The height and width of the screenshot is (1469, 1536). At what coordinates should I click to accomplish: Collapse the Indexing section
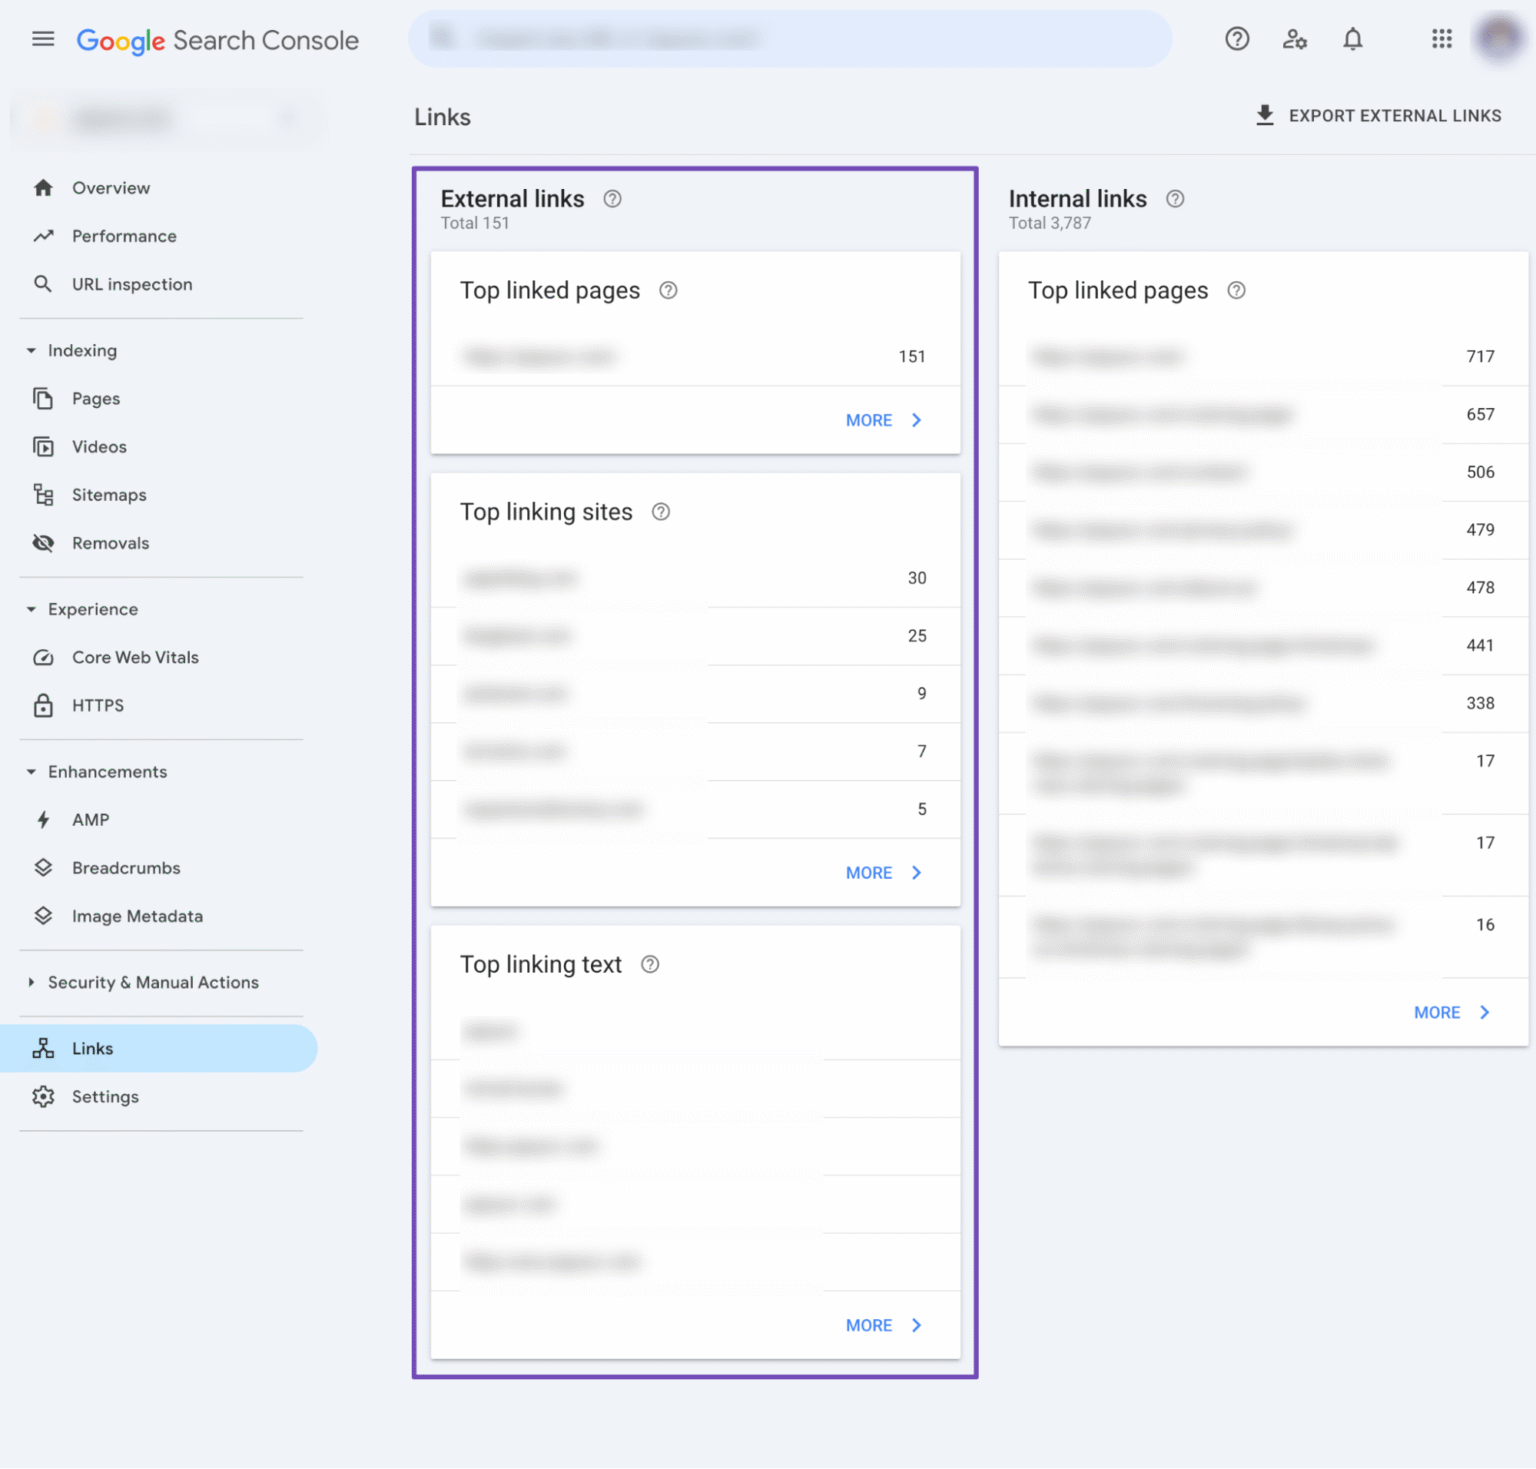[x=31, y=351]
